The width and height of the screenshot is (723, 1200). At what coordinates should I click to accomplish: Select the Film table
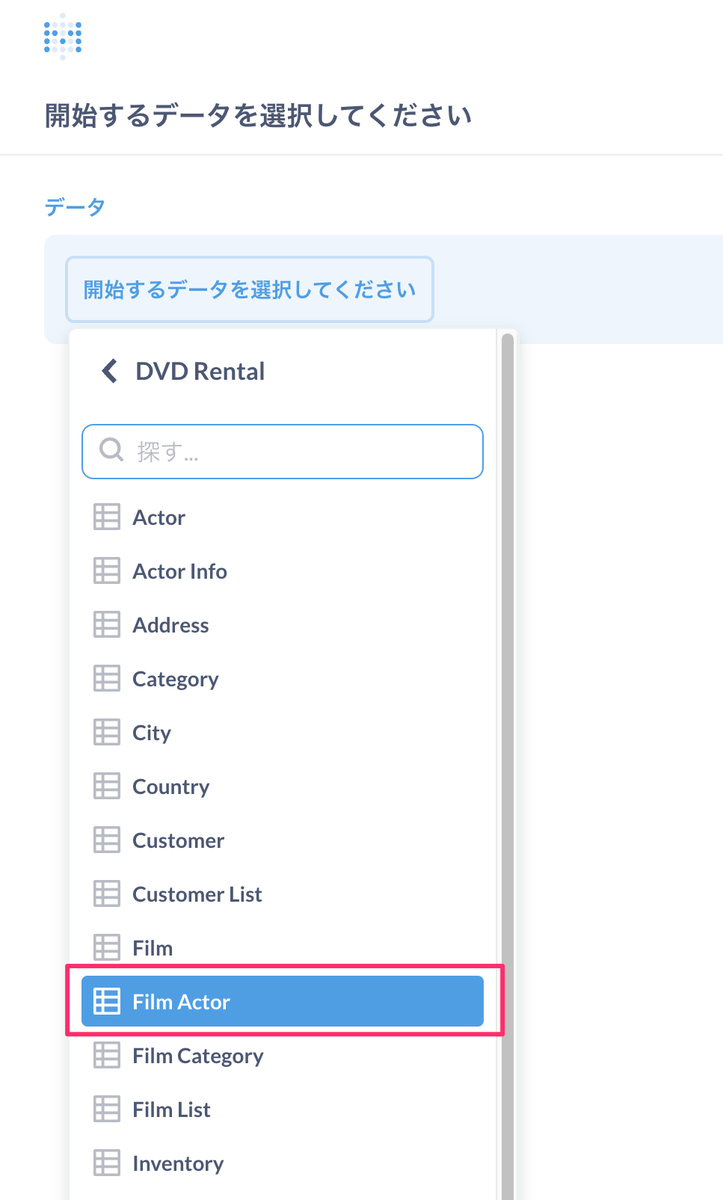(x=153, y=948)
